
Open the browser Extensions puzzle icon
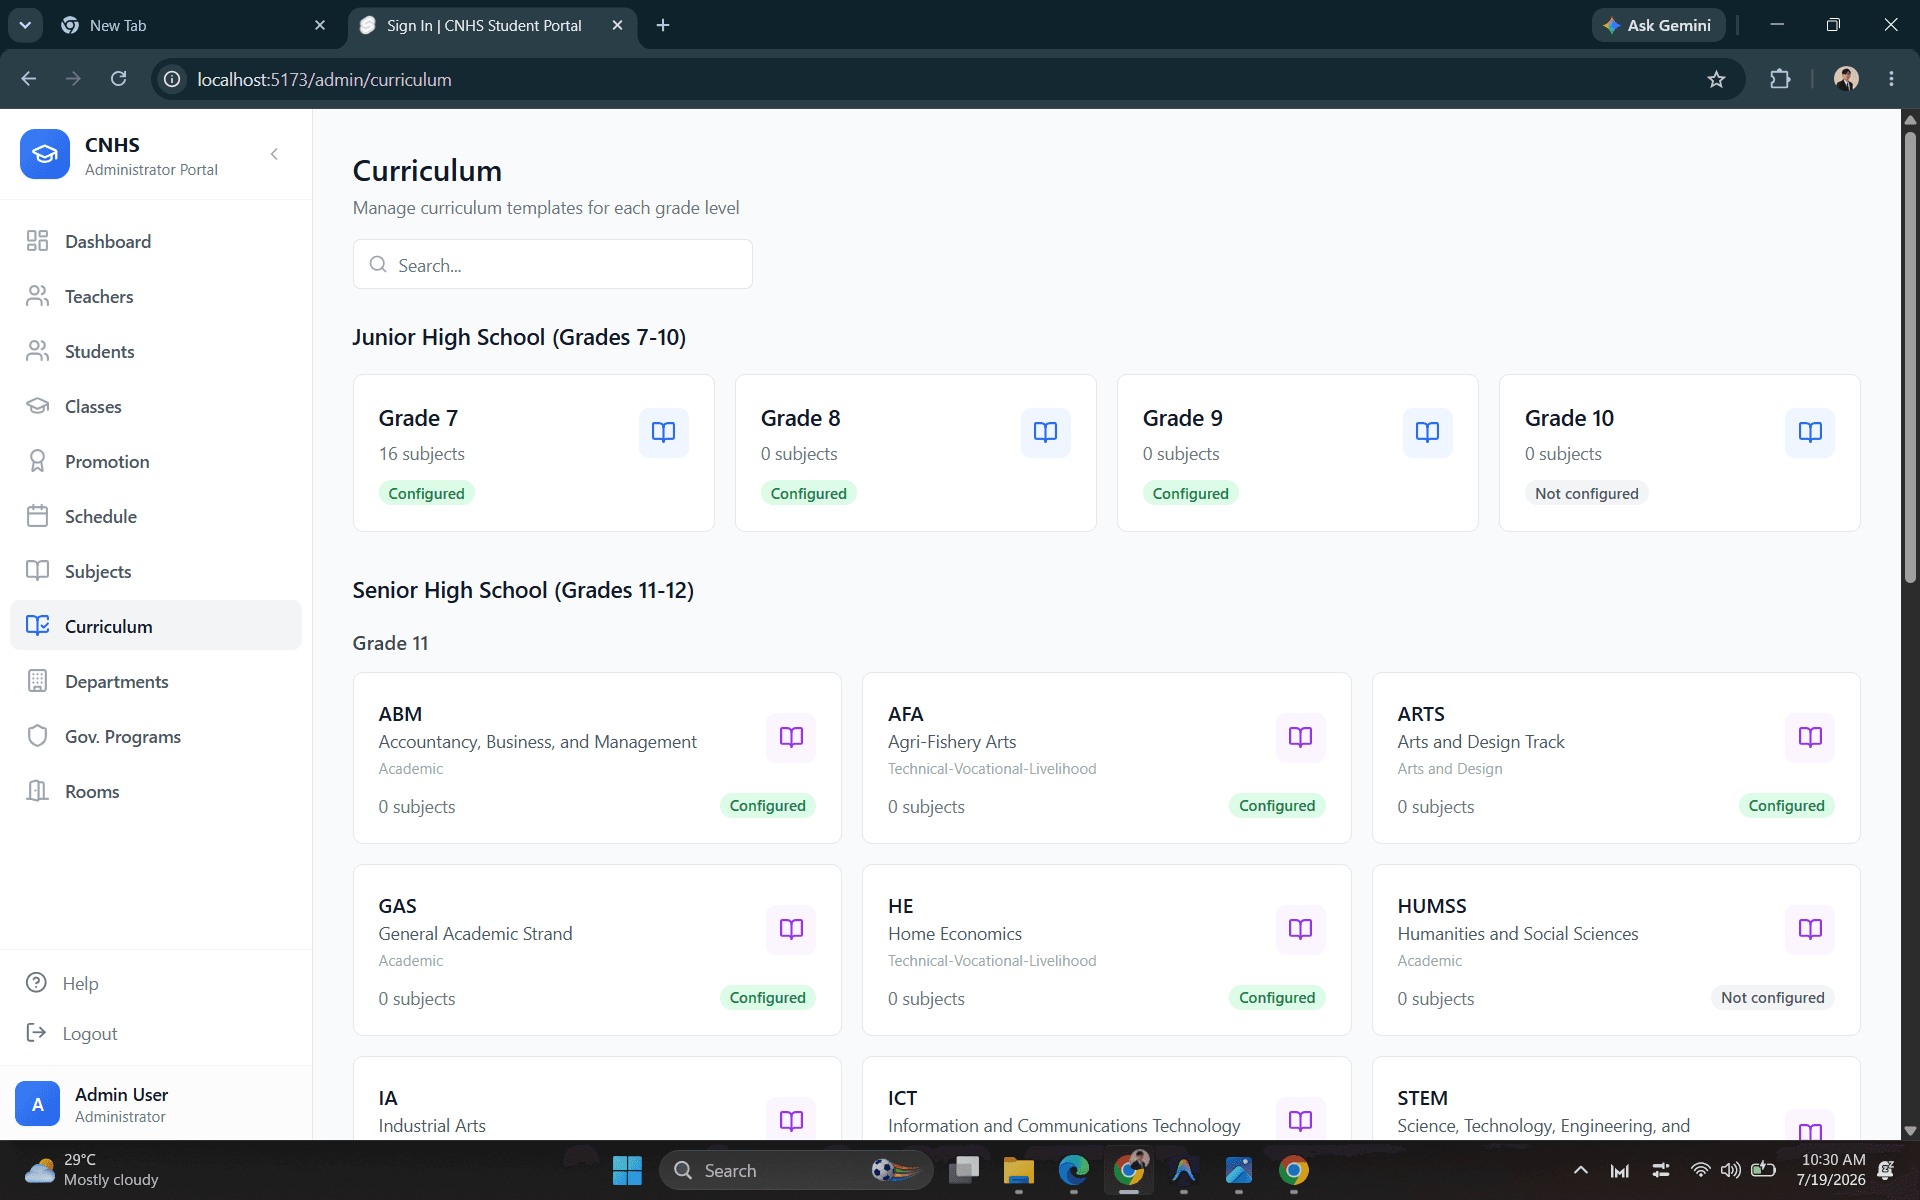click(1780, 79)
